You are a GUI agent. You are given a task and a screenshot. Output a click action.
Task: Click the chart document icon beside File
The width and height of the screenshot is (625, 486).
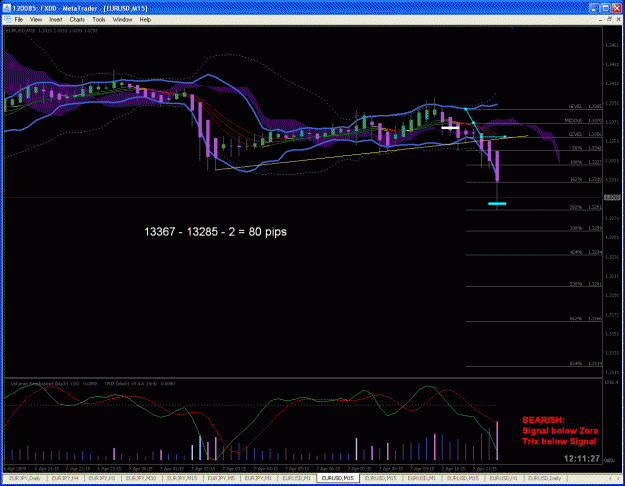(x=8, y=19)
